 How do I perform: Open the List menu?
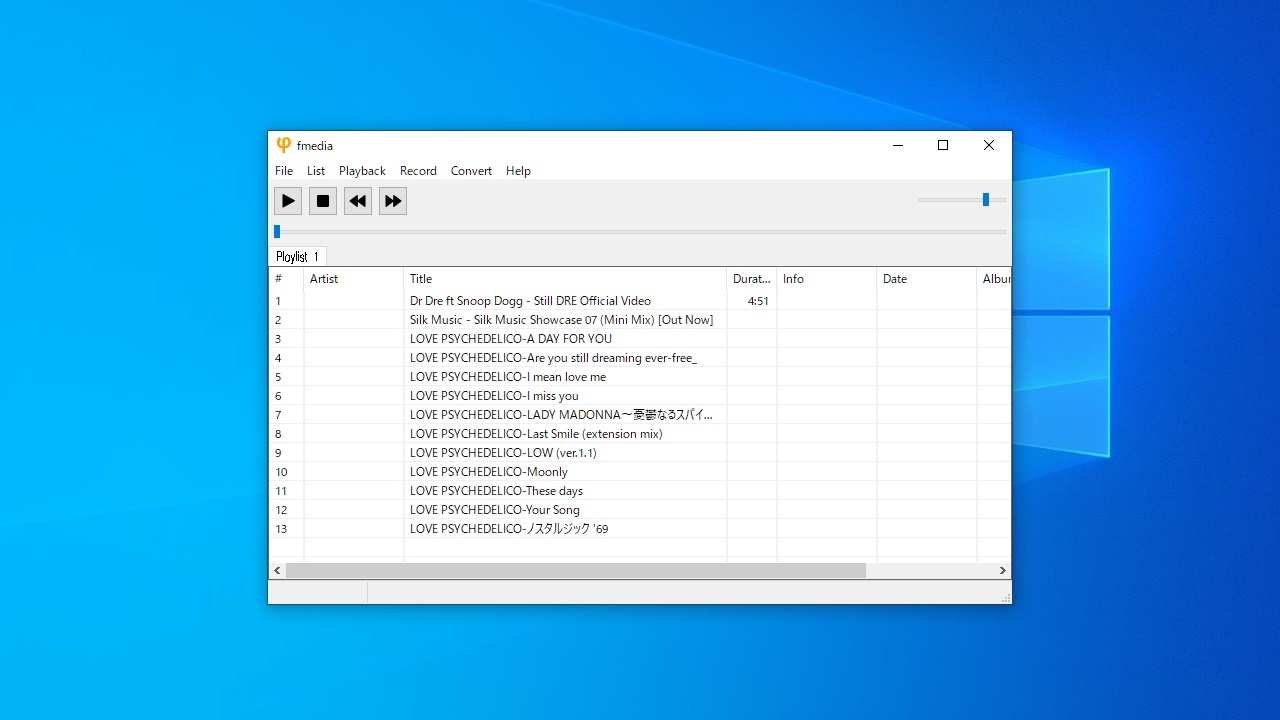point(316,171)
